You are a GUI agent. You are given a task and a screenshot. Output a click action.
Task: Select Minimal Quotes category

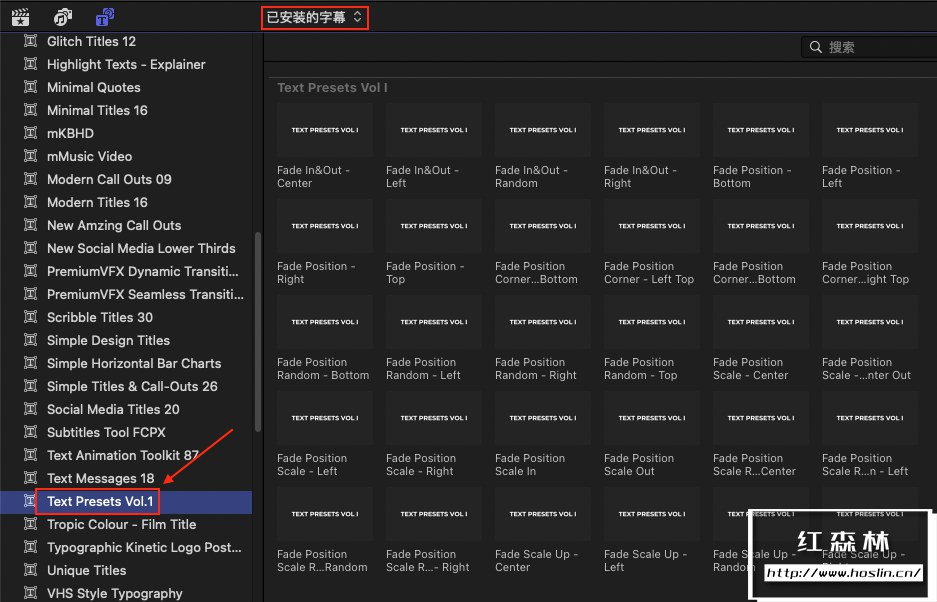click(x=94, y=87)
